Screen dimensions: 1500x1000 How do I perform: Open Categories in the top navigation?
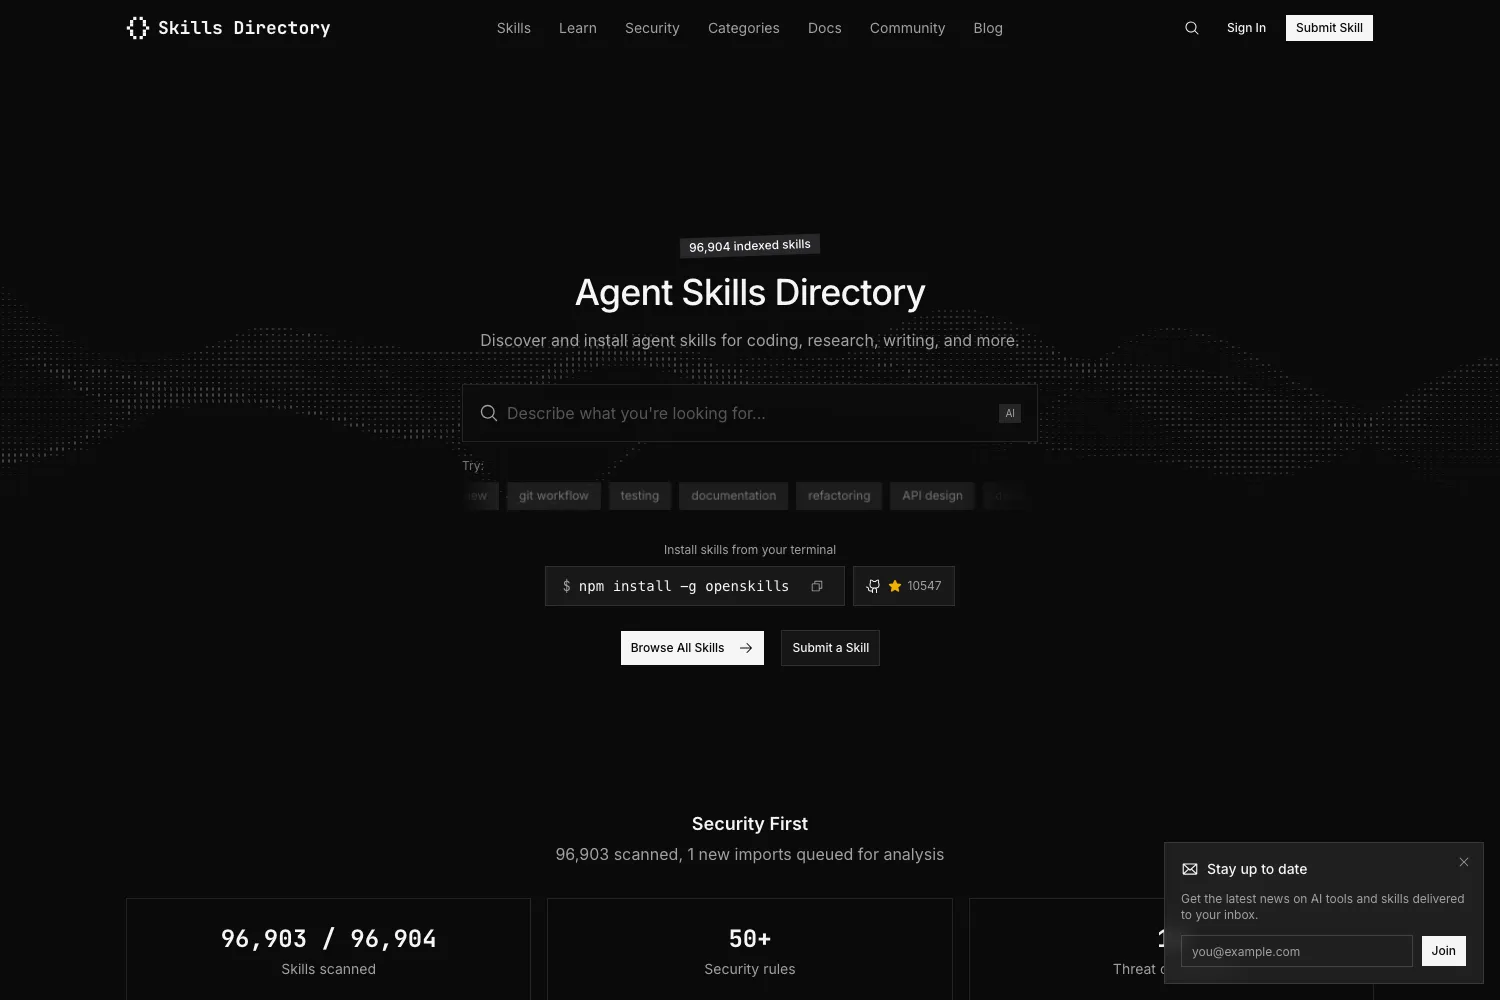744,28
